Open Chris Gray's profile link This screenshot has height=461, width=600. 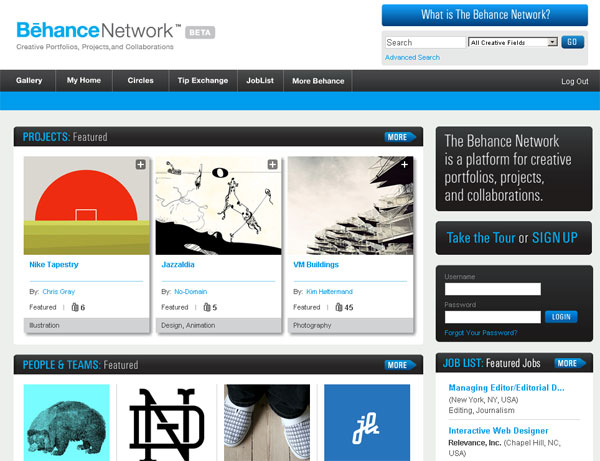(59, 292)
